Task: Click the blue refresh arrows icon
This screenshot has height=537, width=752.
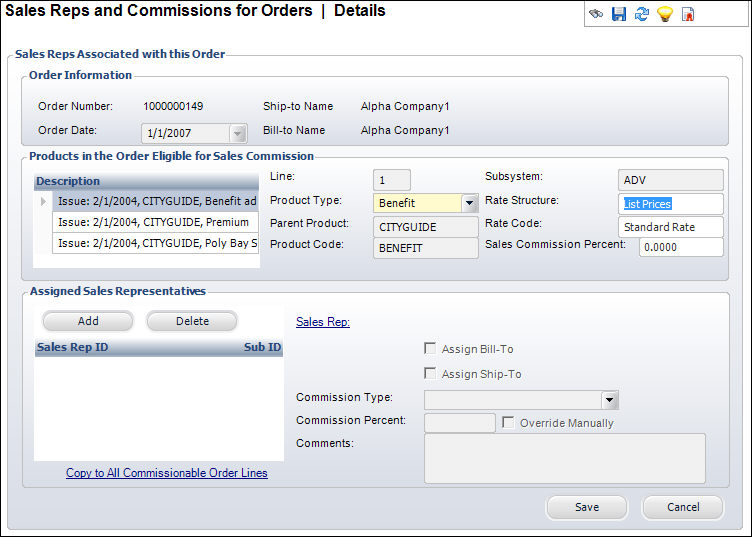Action: coord(641,15)
